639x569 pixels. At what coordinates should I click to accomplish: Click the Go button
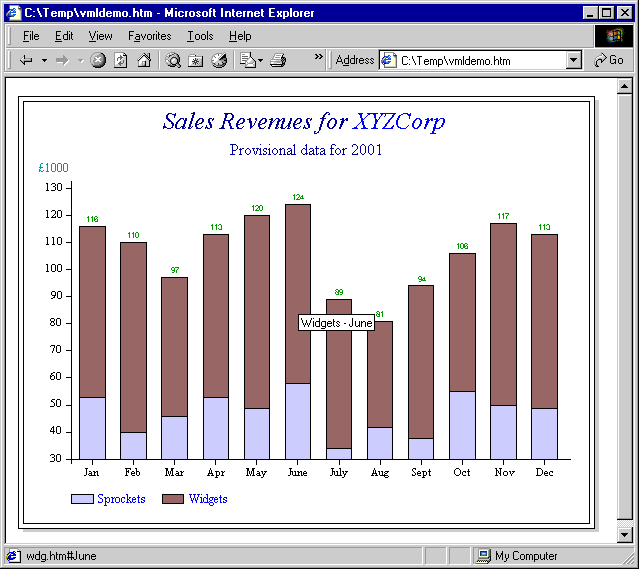(x=609, y=60)
